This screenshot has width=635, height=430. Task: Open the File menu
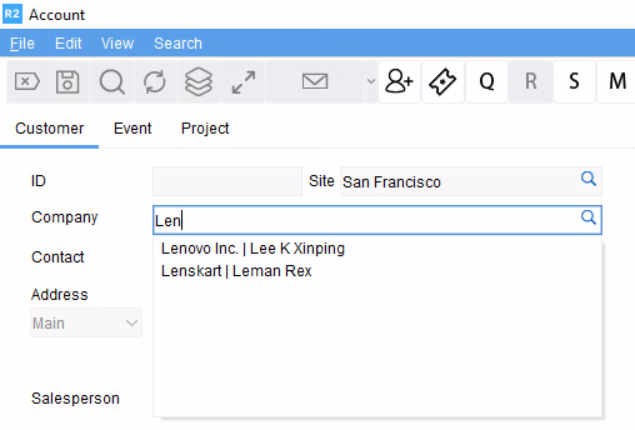(22, 43)
